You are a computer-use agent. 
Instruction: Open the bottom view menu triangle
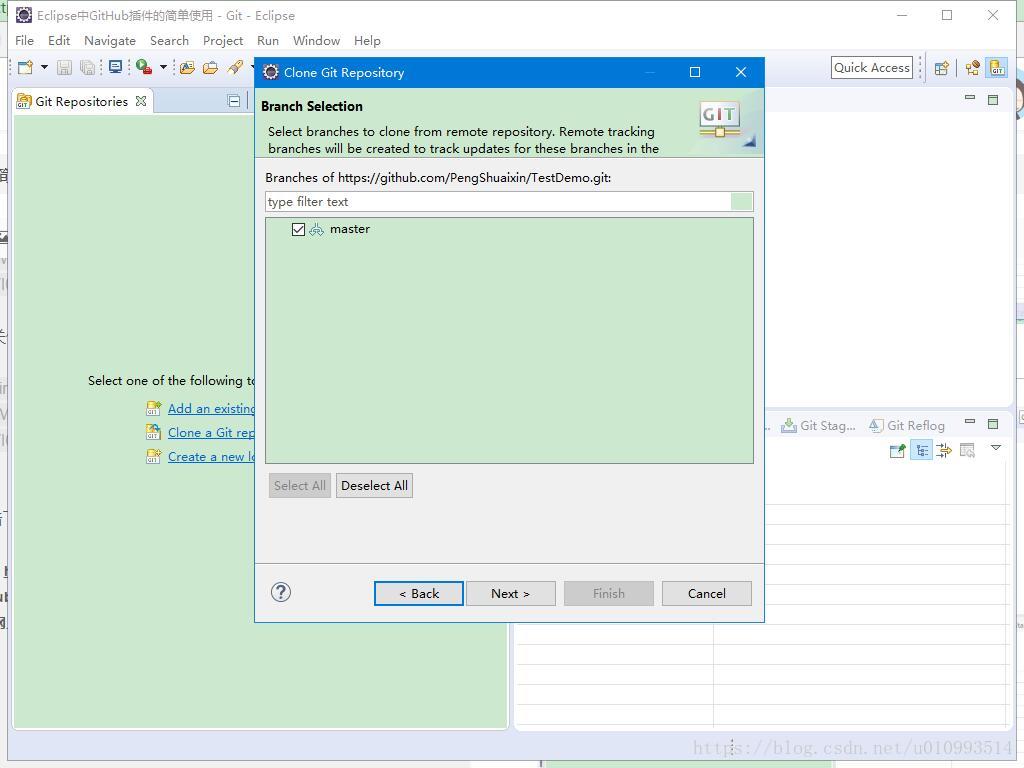coord(996,448)
